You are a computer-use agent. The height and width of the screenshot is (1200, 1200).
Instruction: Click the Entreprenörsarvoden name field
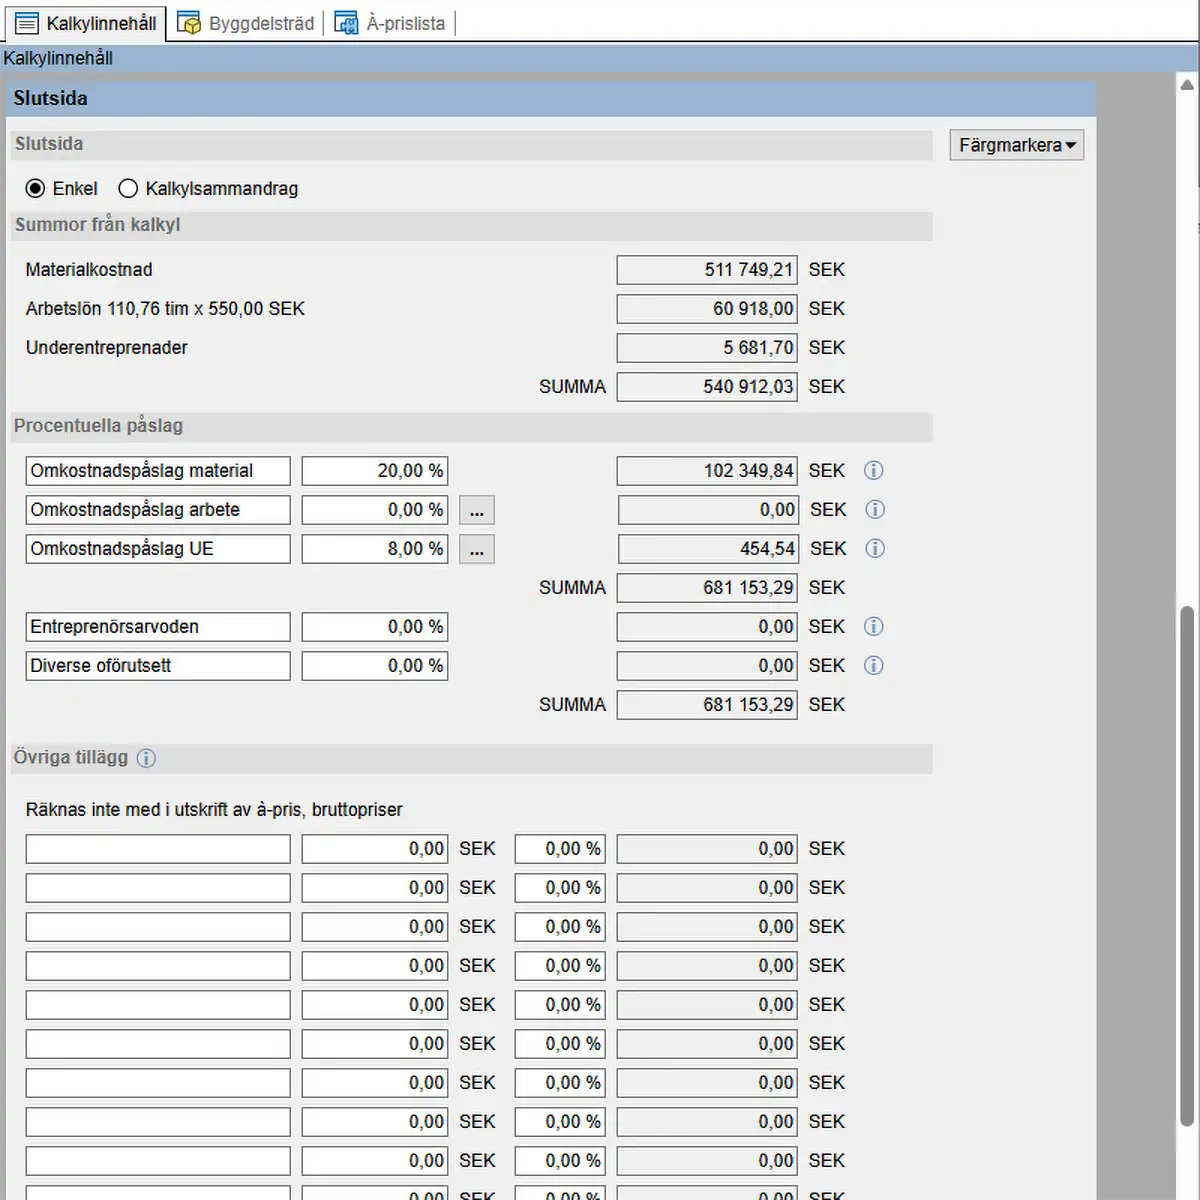tap(158, 627)
